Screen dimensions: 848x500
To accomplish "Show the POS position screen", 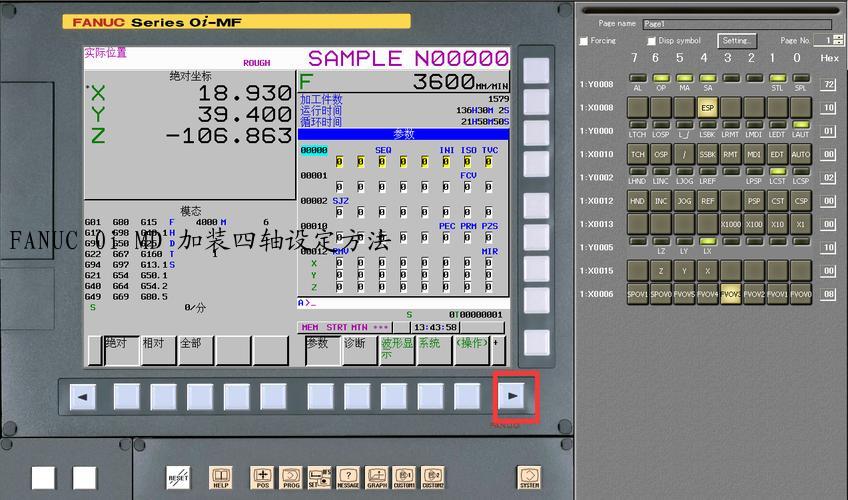I will pos(262,478).
